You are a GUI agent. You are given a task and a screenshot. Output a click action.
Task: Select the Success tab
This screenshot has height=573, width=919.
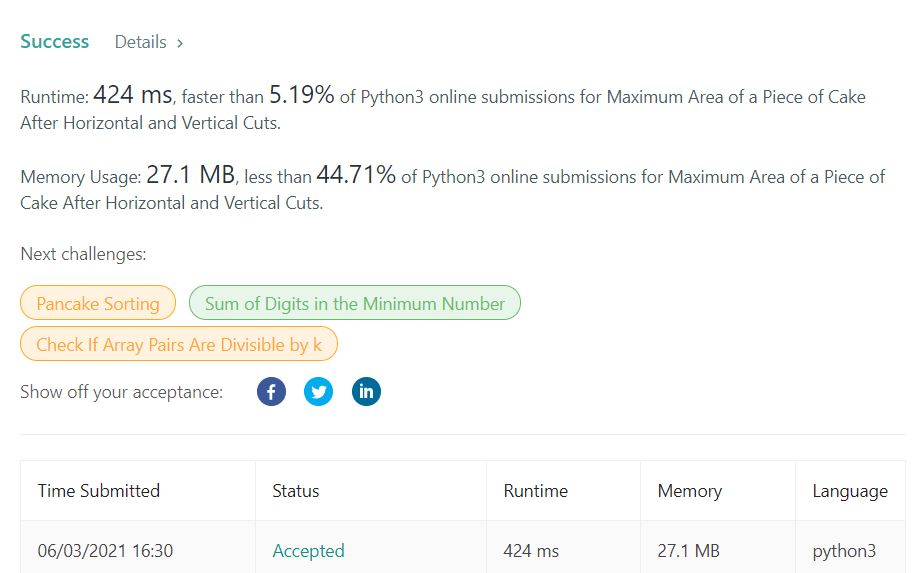pyautogui.click(x=55, y=42)
